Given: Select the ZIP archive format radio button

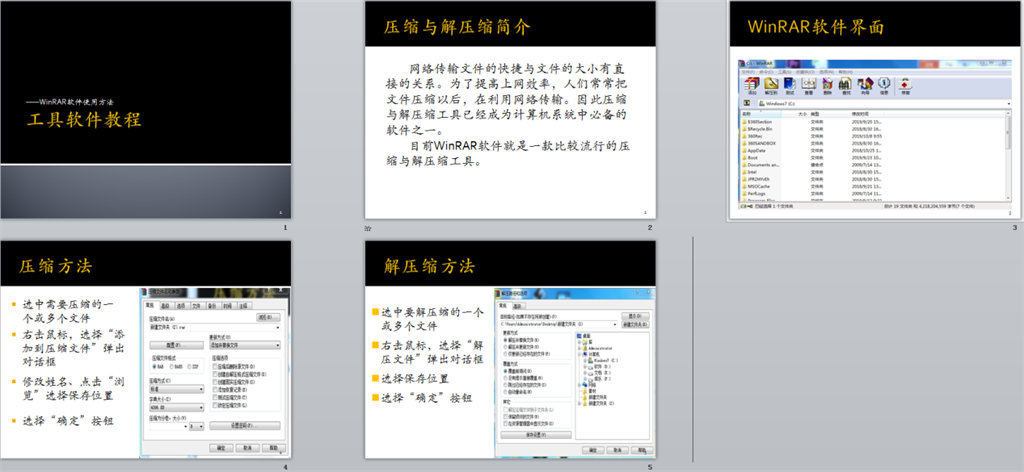Looking at the screenshot, I should tap(189, 367).
